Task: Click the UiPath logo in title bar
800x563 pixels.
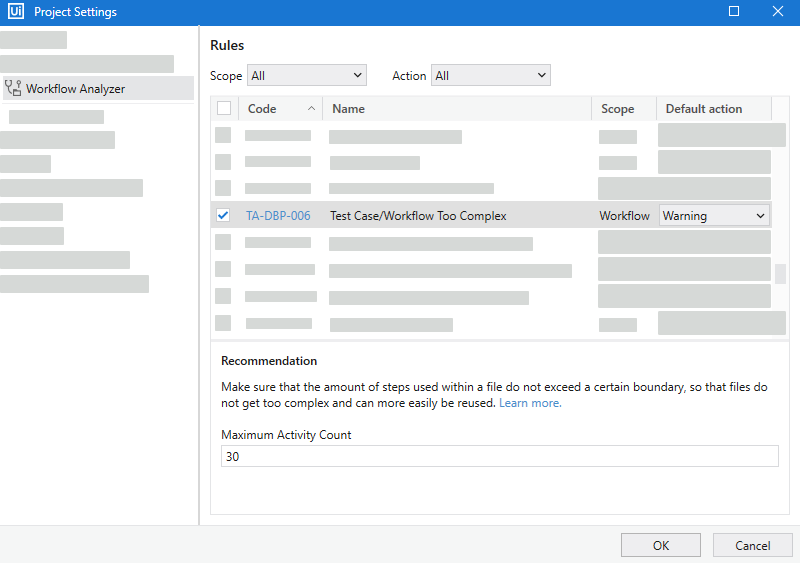Action: [x=16, y=12]
